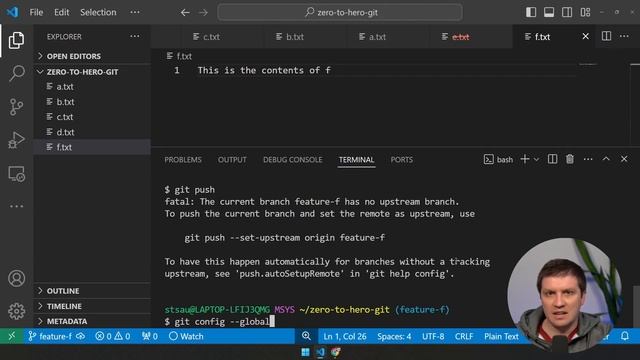The image size is (640, 360).
Task: Click the Watch status bar item
Action: pos(186,336)
